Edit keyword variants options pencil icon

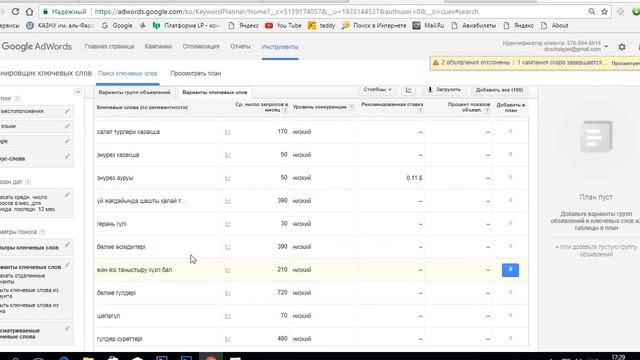[x=67, y=265]
